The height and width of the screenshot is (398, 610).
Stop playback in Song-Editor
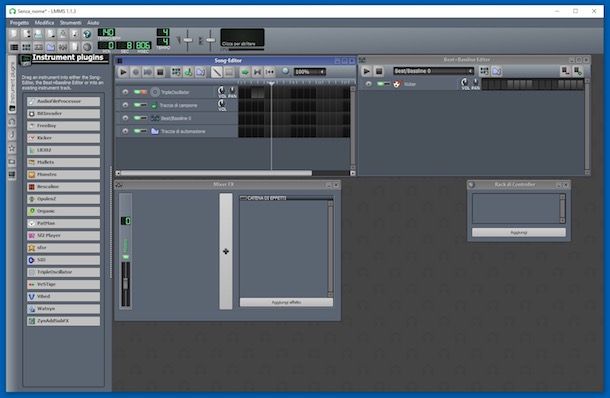(x=160, y=72)
